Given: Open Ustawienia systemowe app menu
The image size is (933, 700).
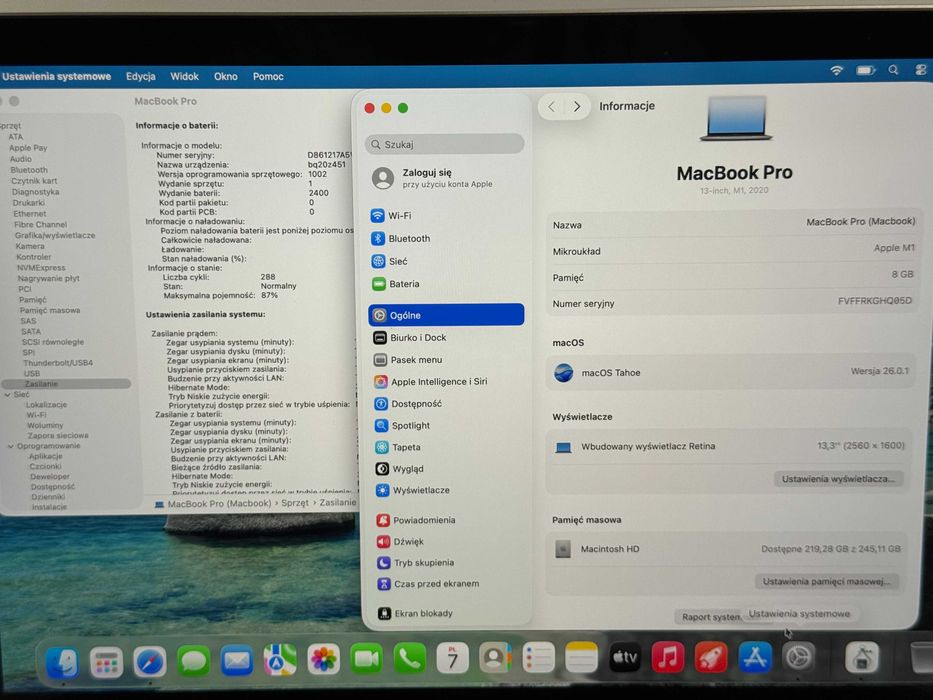Looking at the screenshot, I should (57, 76).
